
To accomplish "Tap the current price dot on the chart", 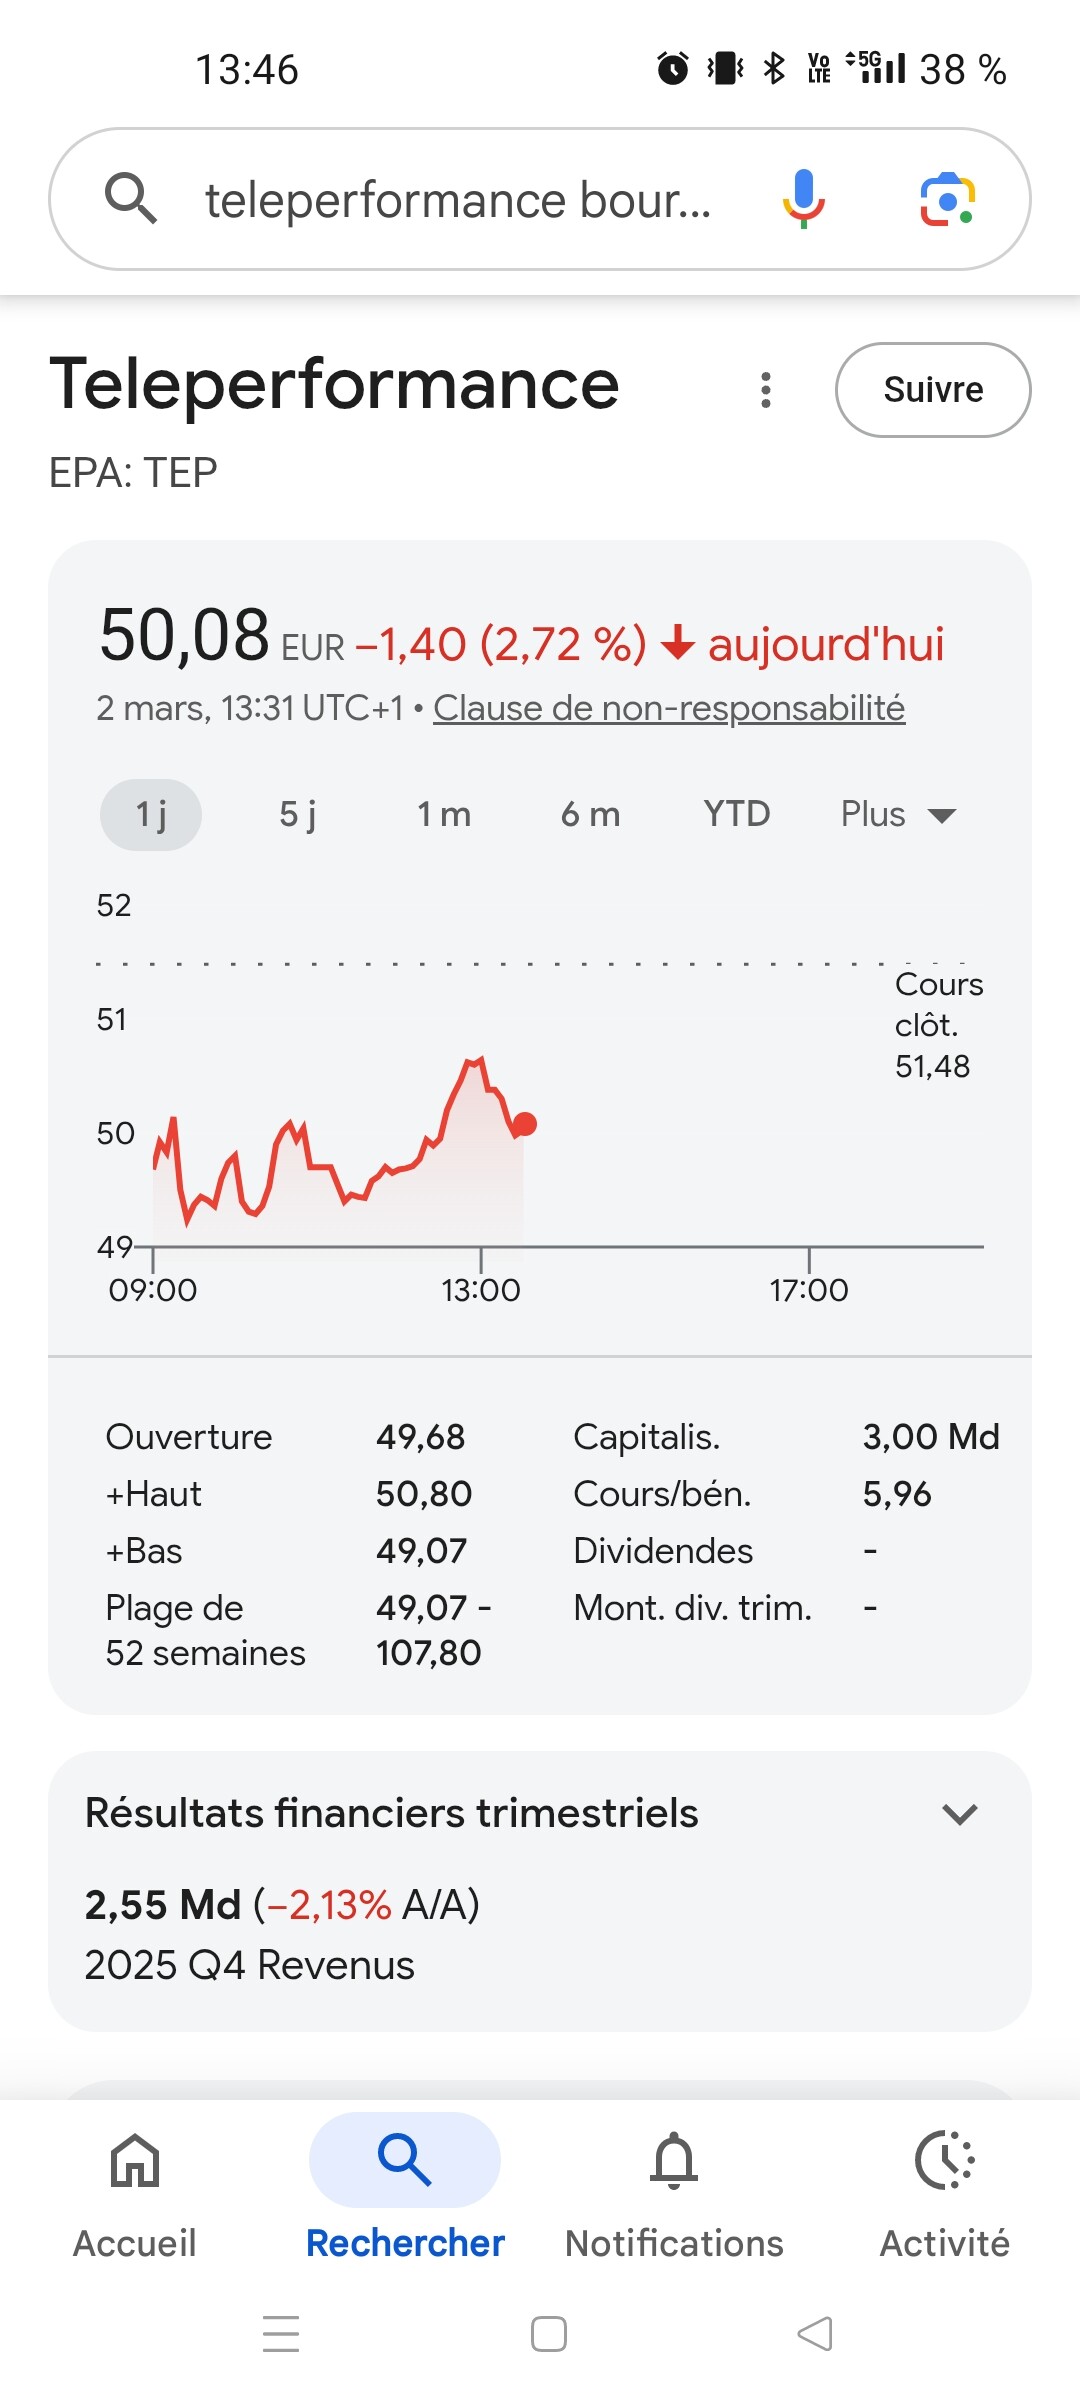I will click(x=525, y=1124).
